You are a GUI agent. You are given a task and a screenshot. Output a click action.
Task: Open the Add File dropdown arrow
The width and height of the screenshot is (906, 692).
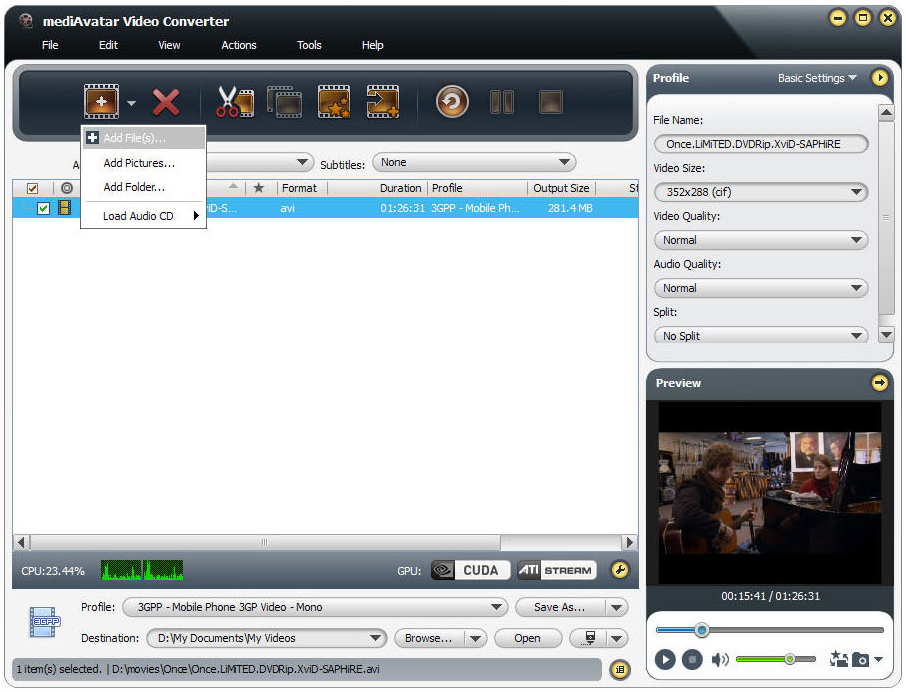131,103
